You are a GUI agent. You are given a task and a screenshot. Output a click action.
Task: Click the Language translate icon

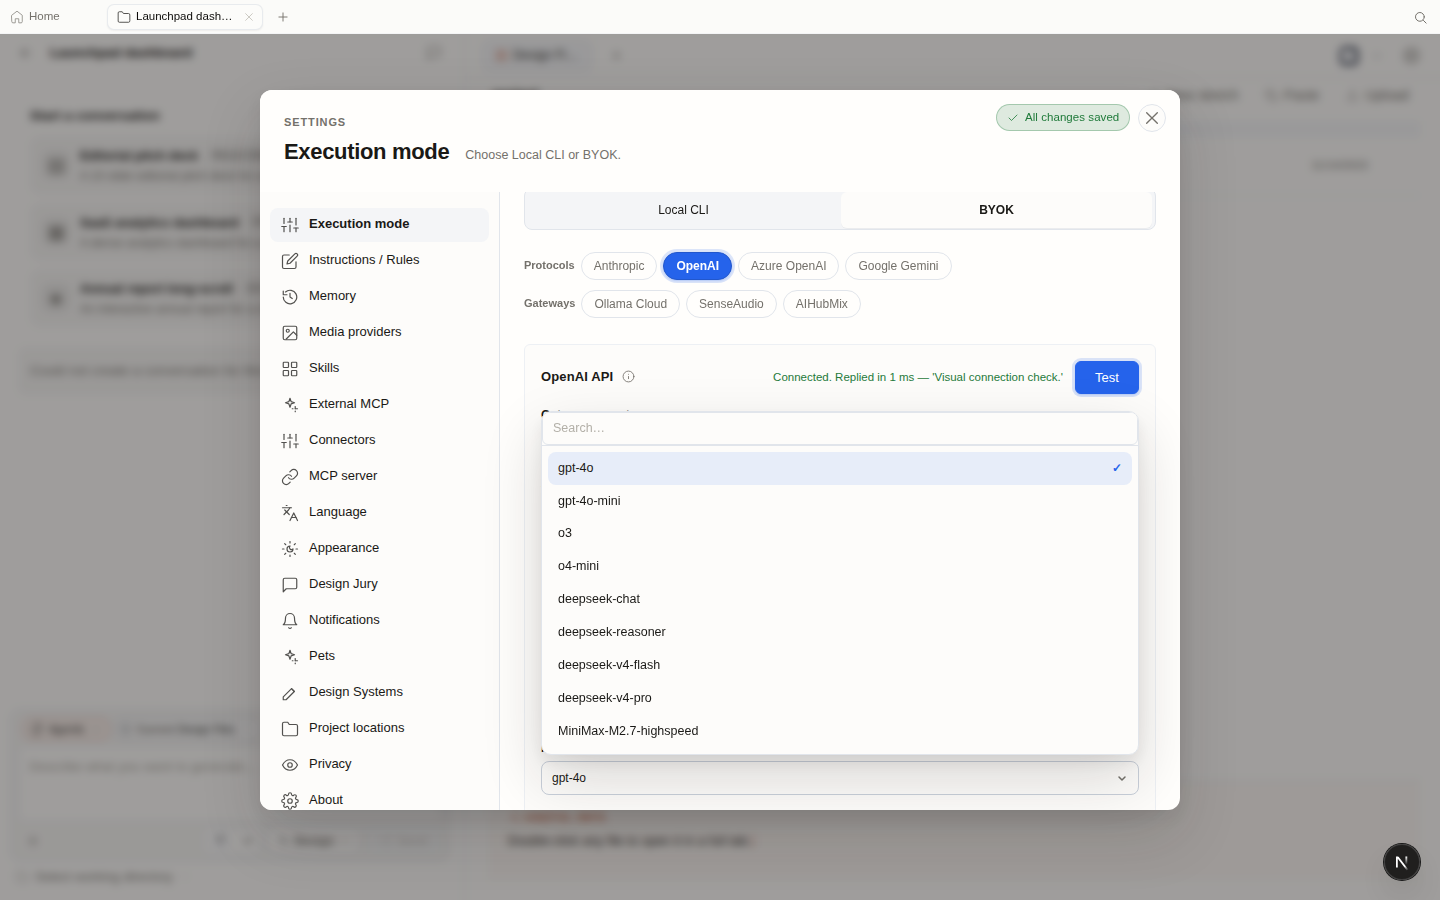290,513
